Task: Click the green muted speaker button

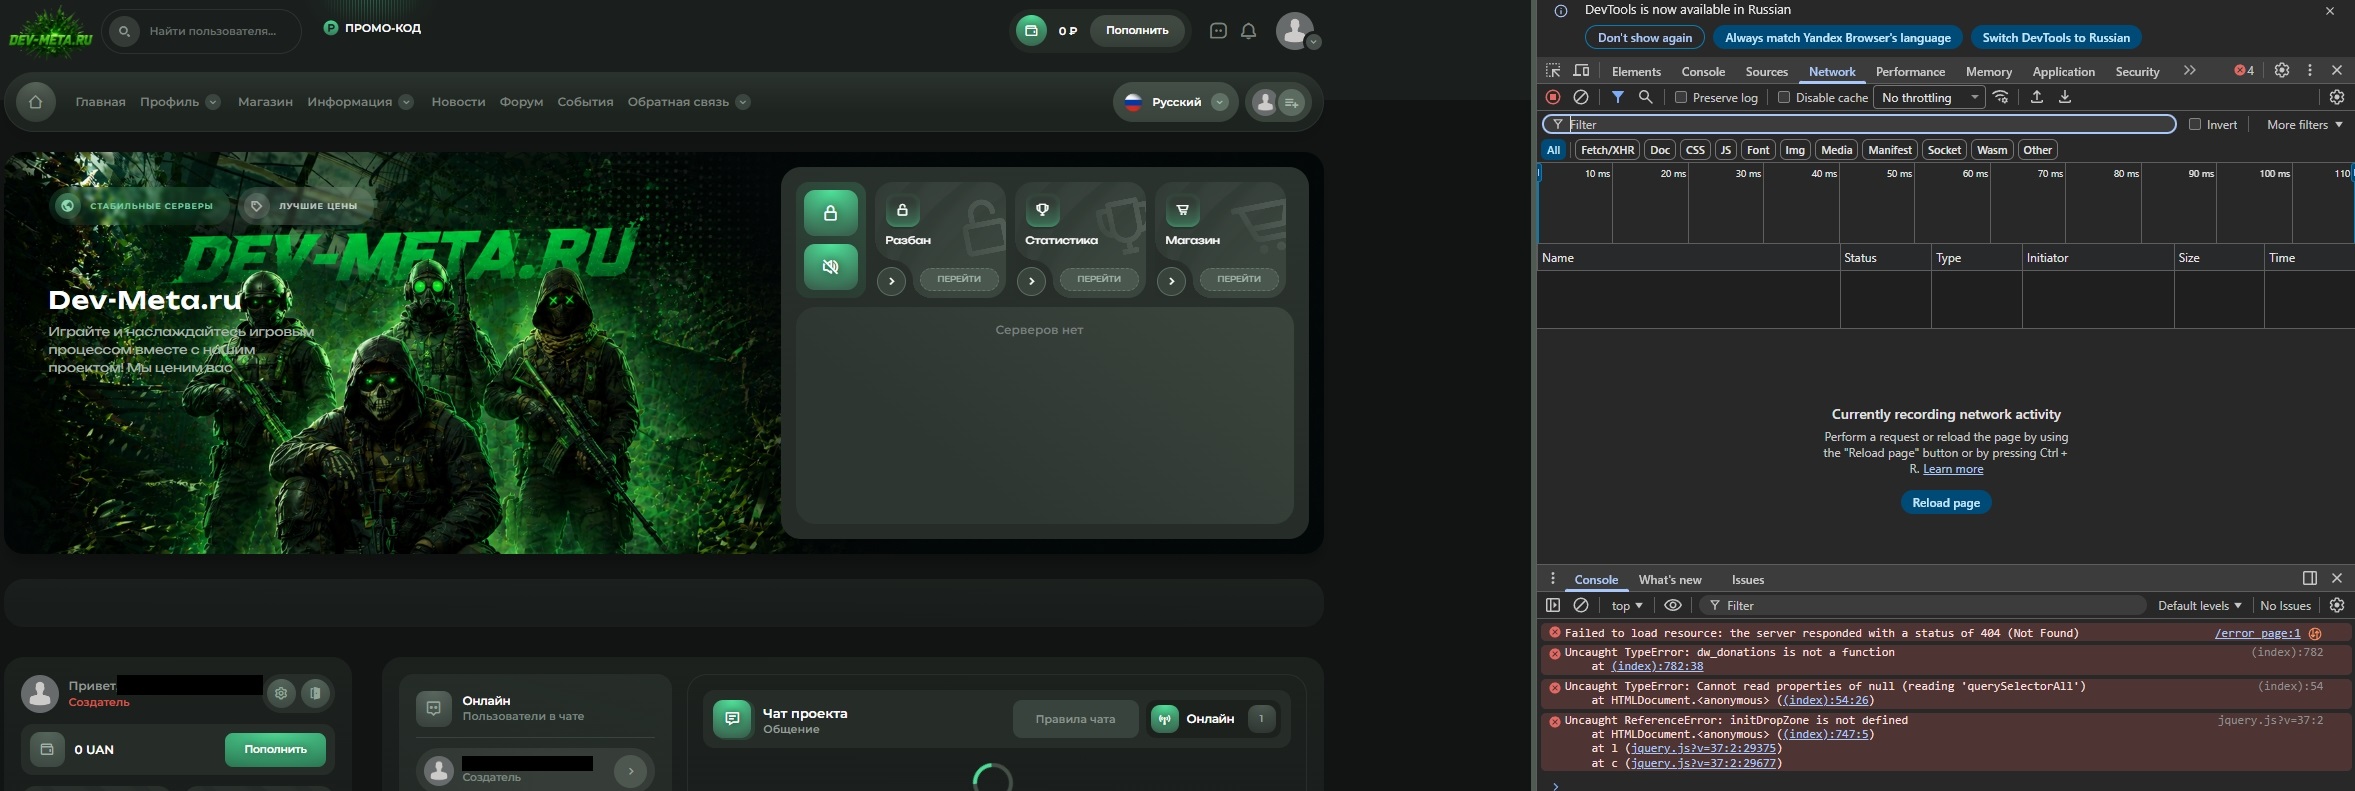Action: (831, 267)
